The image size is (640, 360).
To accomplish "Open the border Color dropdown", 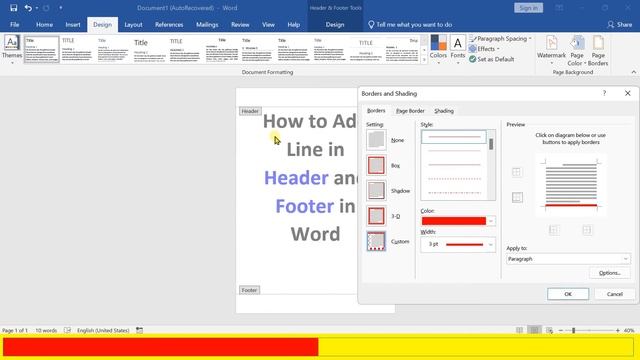I will pos(491,221).
